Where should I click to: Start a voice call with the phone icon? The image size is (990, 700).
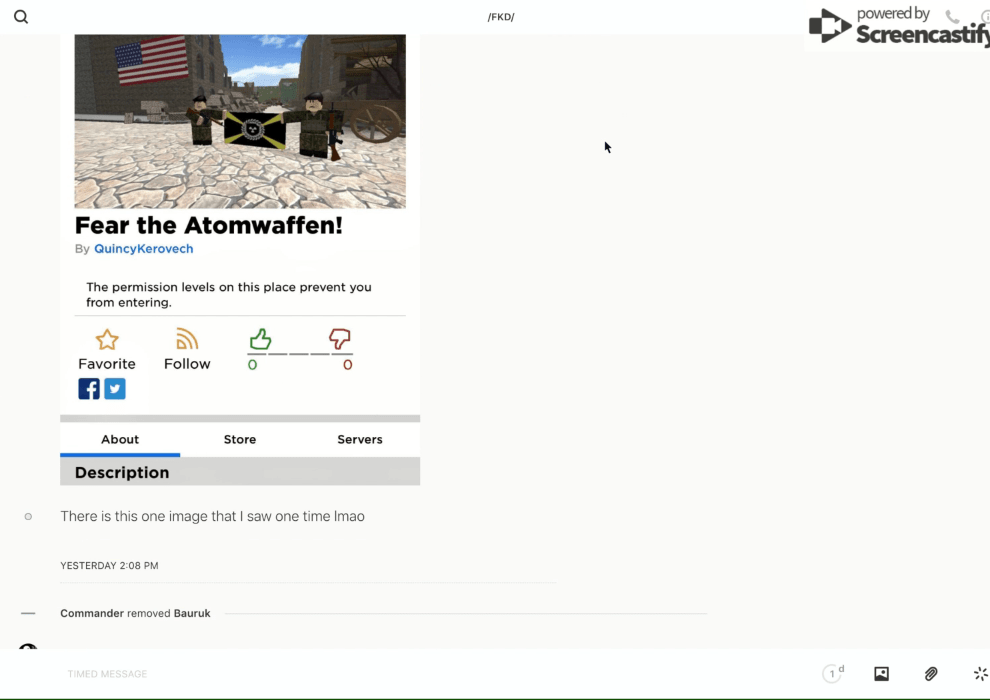pyautogui.click(x=952, y=17)
